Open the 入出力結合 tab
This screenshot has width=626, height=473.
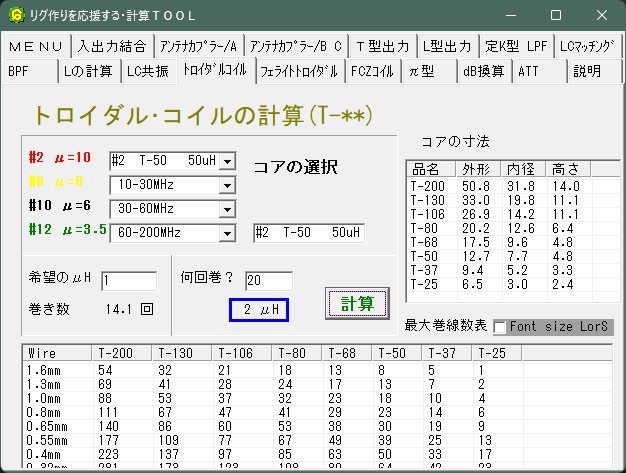tap(112, 46)
